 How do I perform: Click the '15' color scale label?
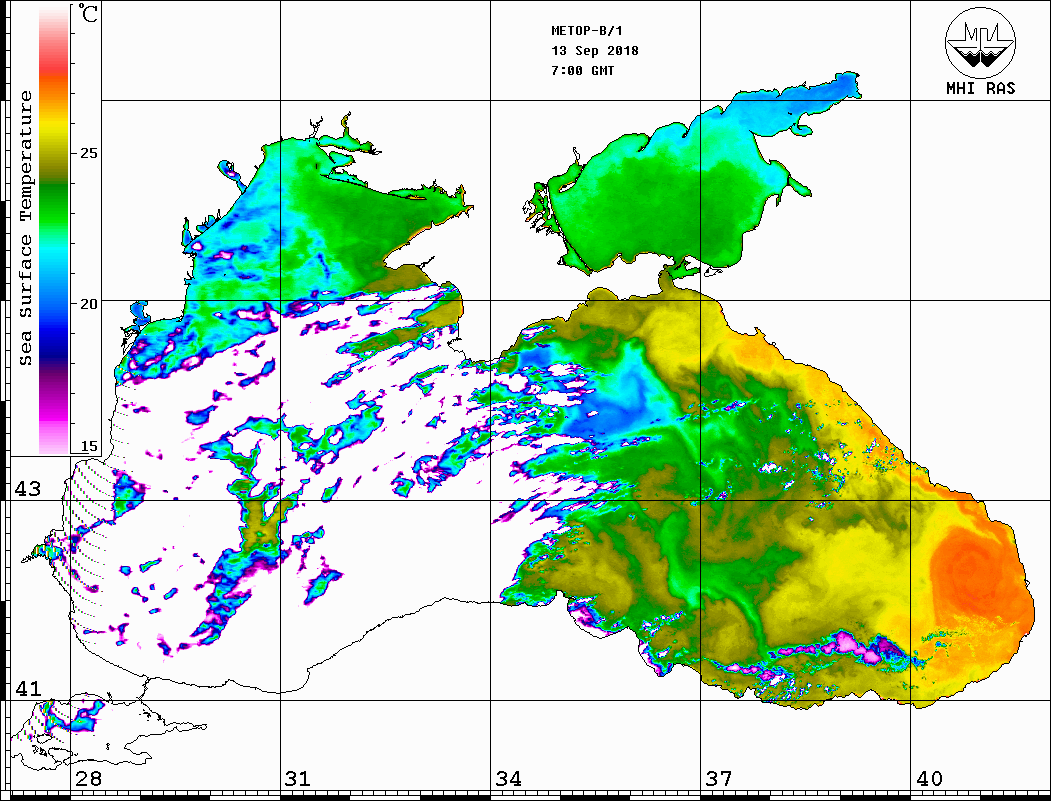[x=88, y=446]
